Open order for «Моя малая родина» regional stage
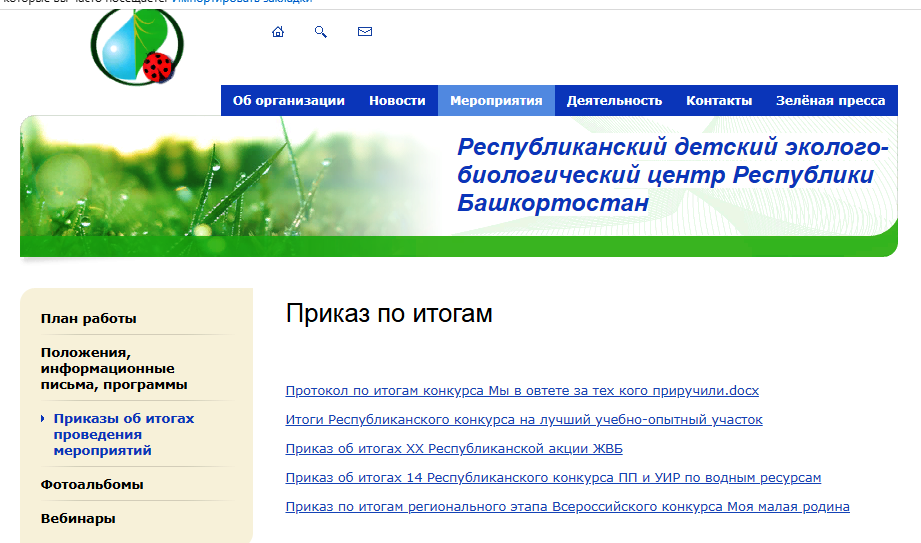This screenshot has width=921, height=543. 567,507
